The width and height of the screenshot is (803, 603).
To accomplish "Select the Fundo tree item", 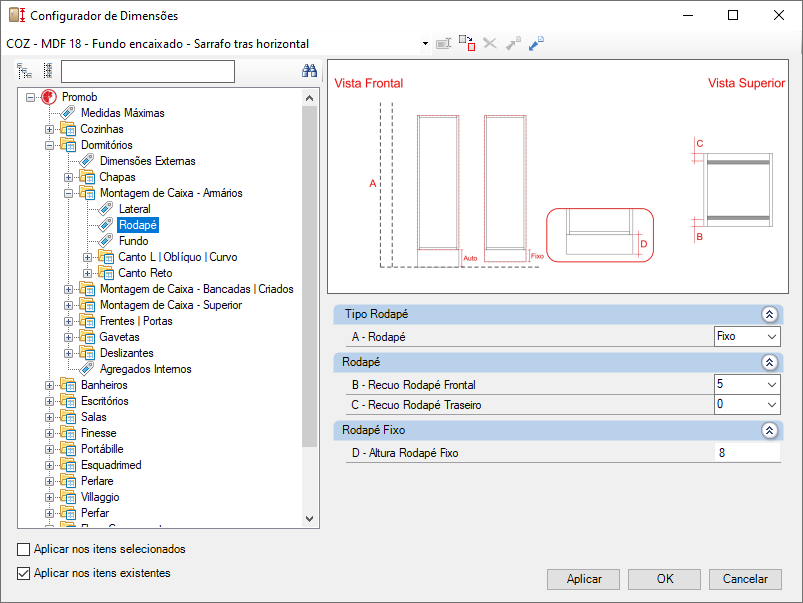I will pyautogui.click(x=134, y=241).
